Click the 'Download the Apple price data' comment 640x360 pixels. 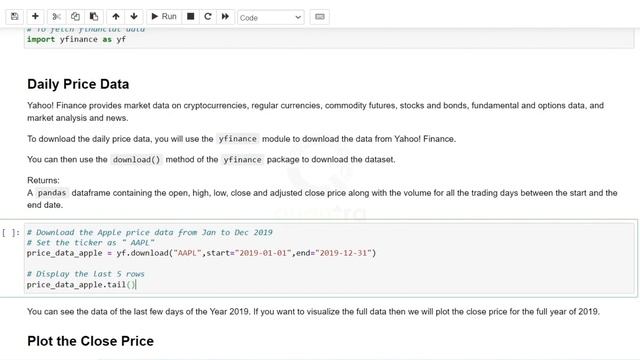pos(149,232)
